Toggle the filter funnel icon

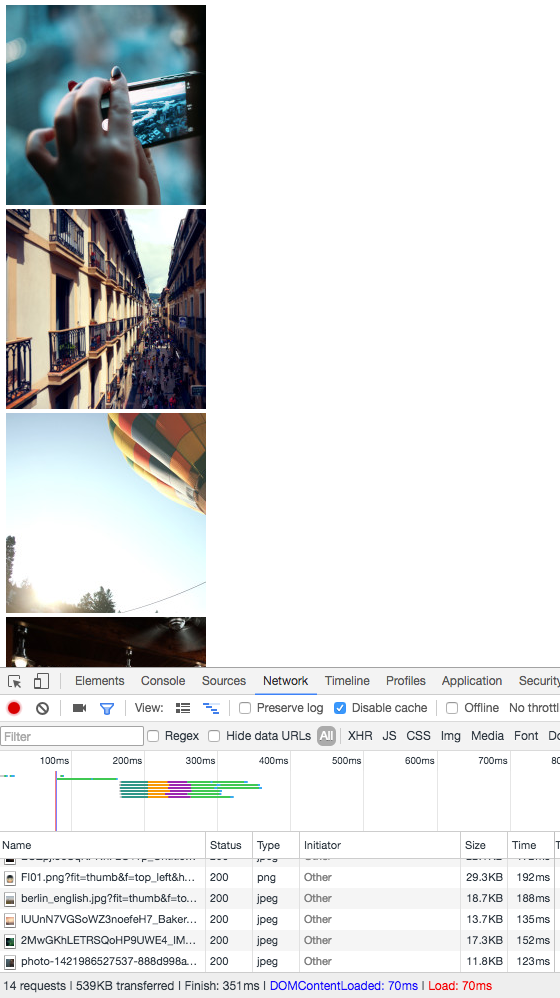coord(107,708)
